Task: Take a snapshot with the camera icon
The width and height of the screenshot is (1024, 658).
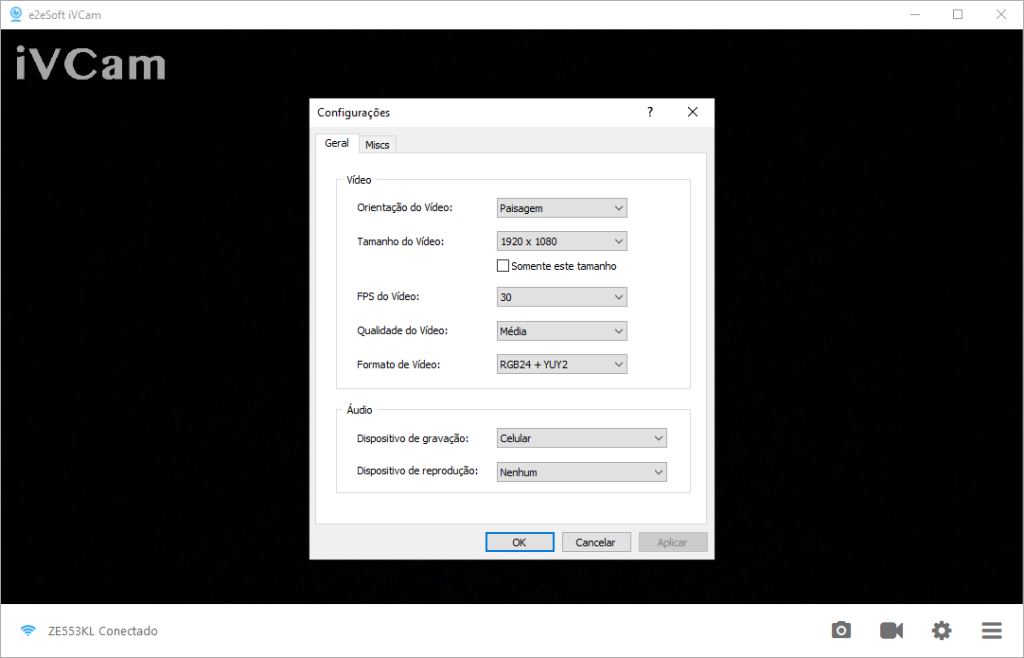Action: click(841, 630)
